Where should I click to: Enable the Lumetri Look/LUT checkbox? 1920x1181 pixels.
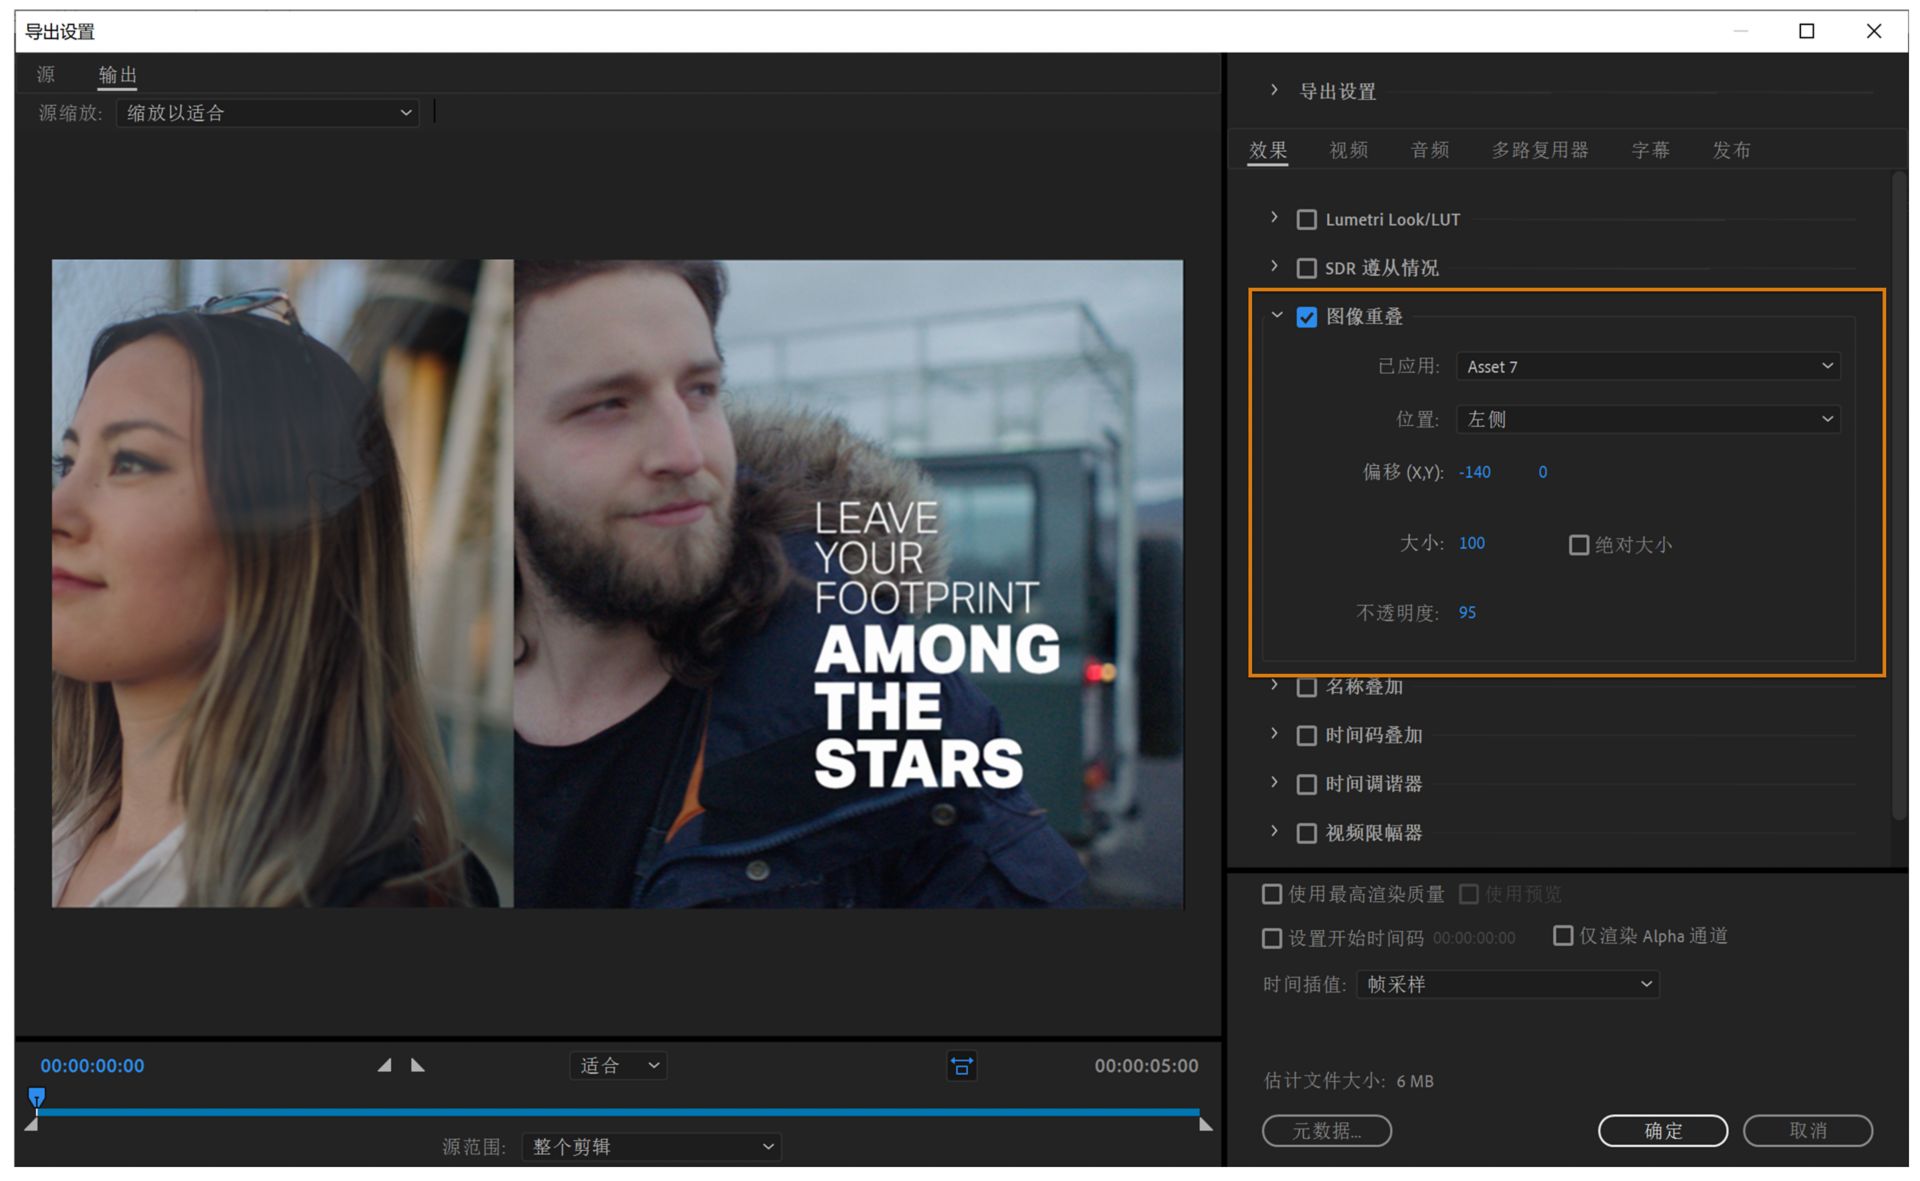(1306, 219)
